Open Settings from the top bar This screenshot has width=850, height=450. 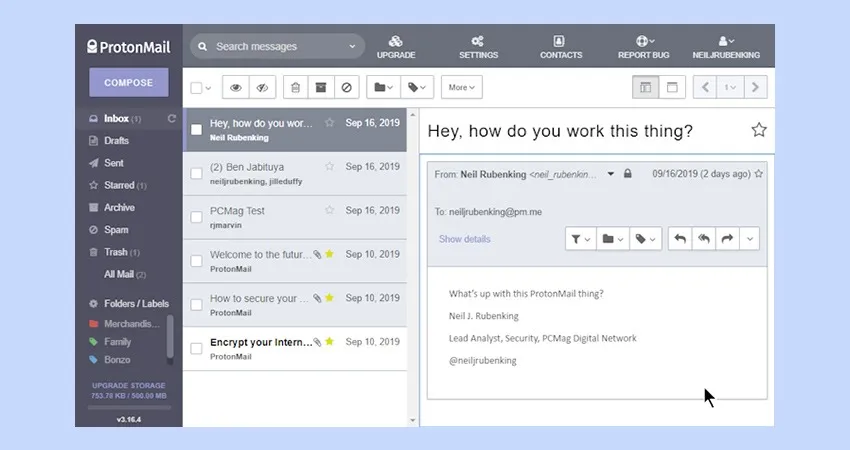tap(478, 47)
